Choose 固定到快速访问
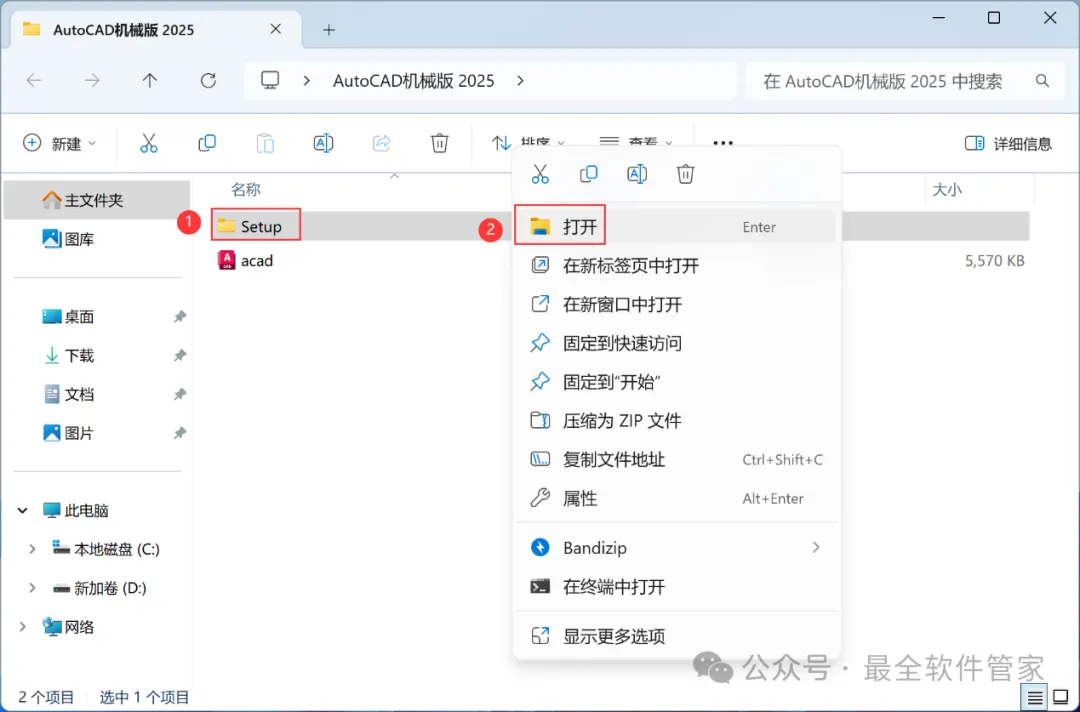This screenshot has width=1080, height=712. [676, 343]
